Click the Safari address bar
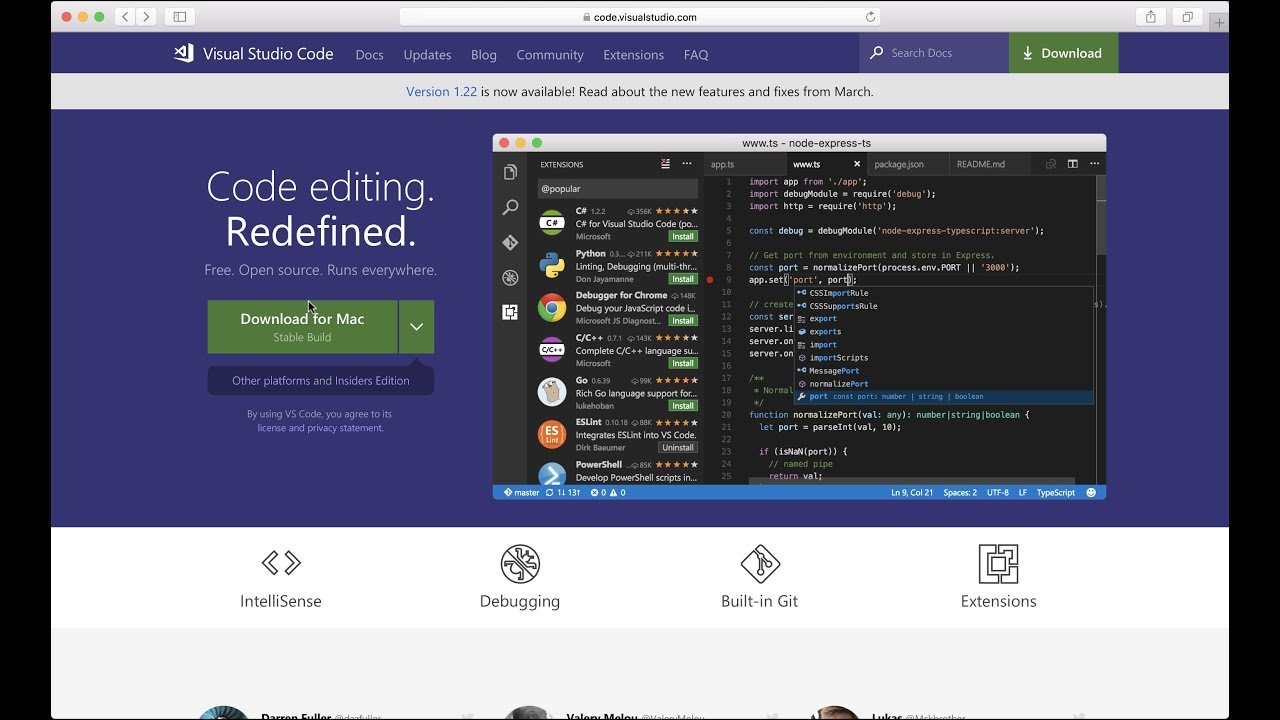The width and height of the screenshot is (1280, 720). point(640,17)
